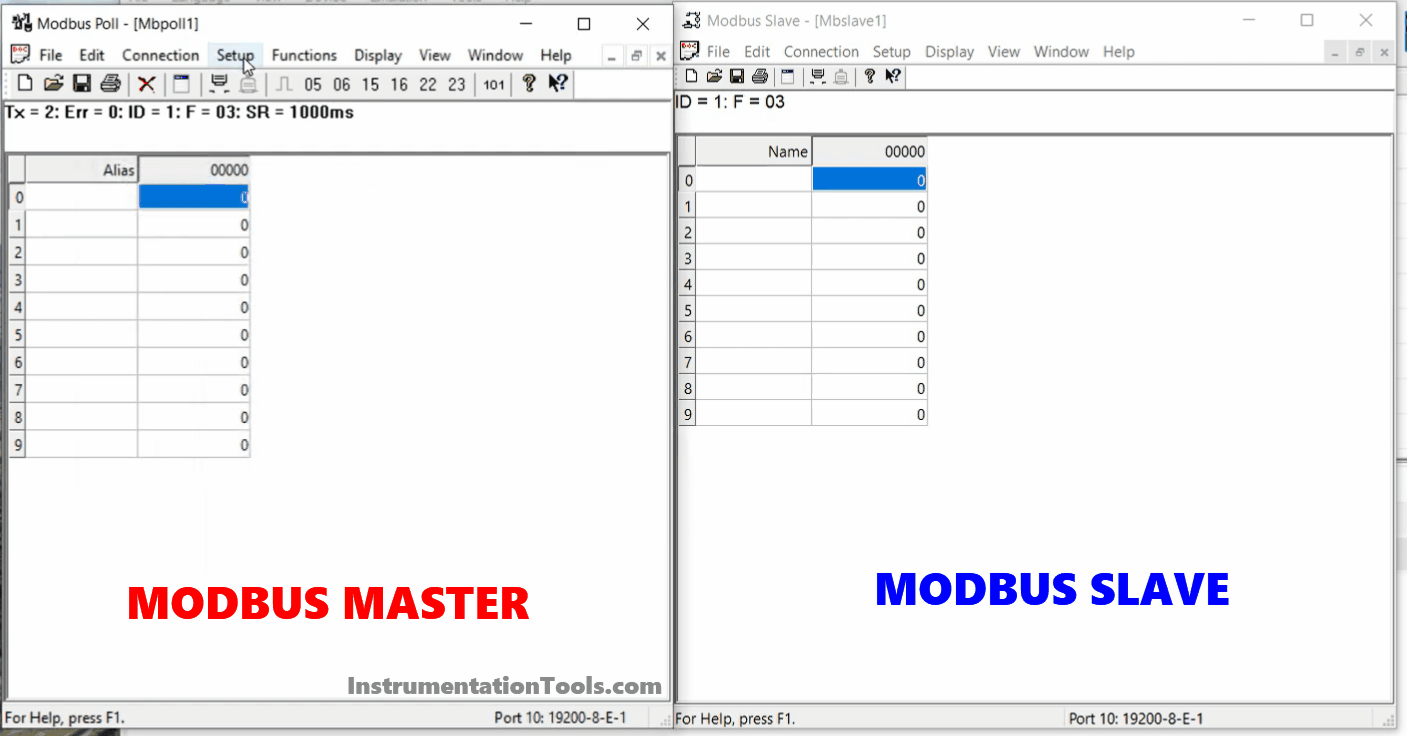Save the Modbus Poll document
Screen dimensions: 1407x736
tap(82, 84)
